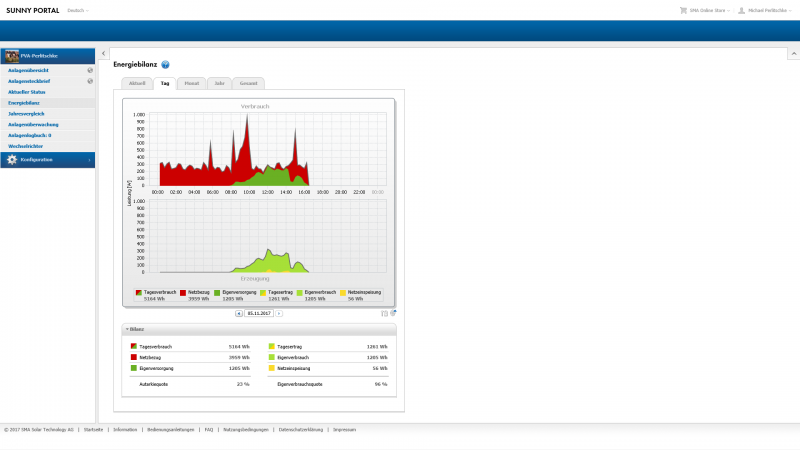Collapse the top header with up arrow

pyautogui.click(x=794, y=54)
